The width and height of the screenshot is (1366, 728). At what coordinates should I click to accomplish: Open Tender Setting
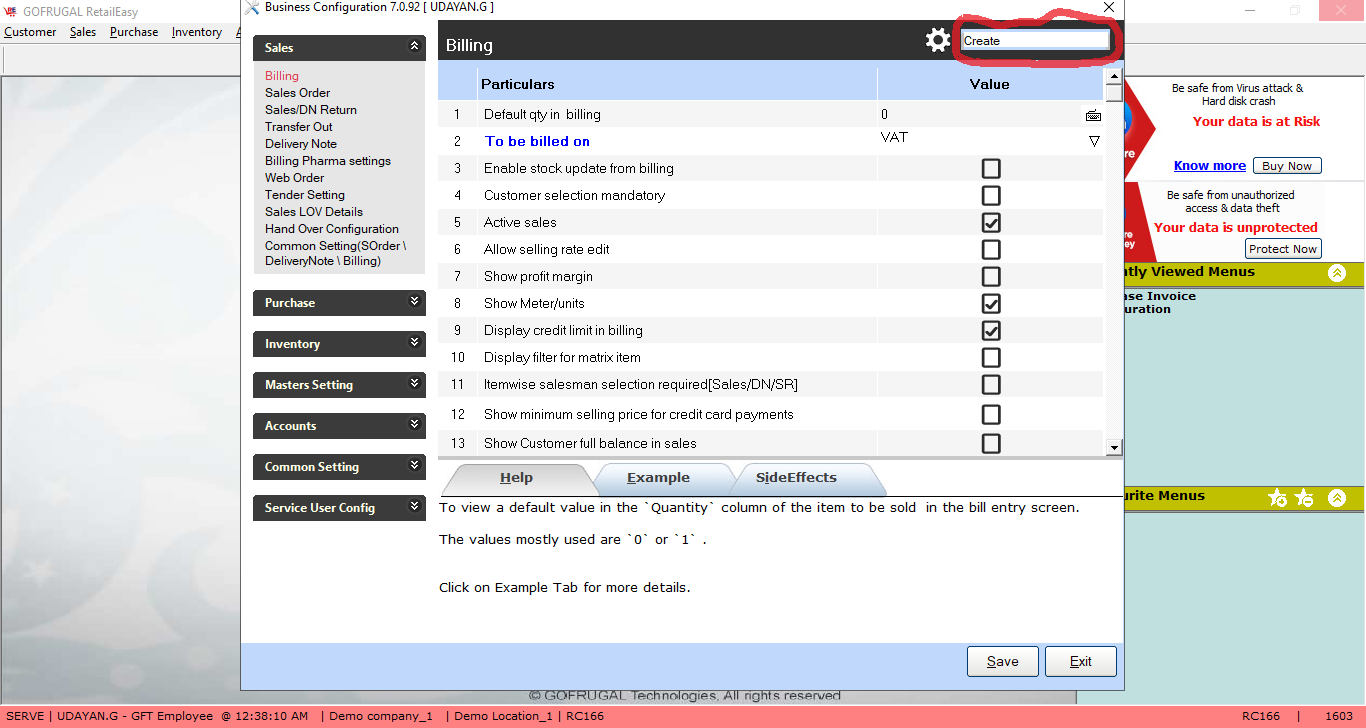click(305, 195)
